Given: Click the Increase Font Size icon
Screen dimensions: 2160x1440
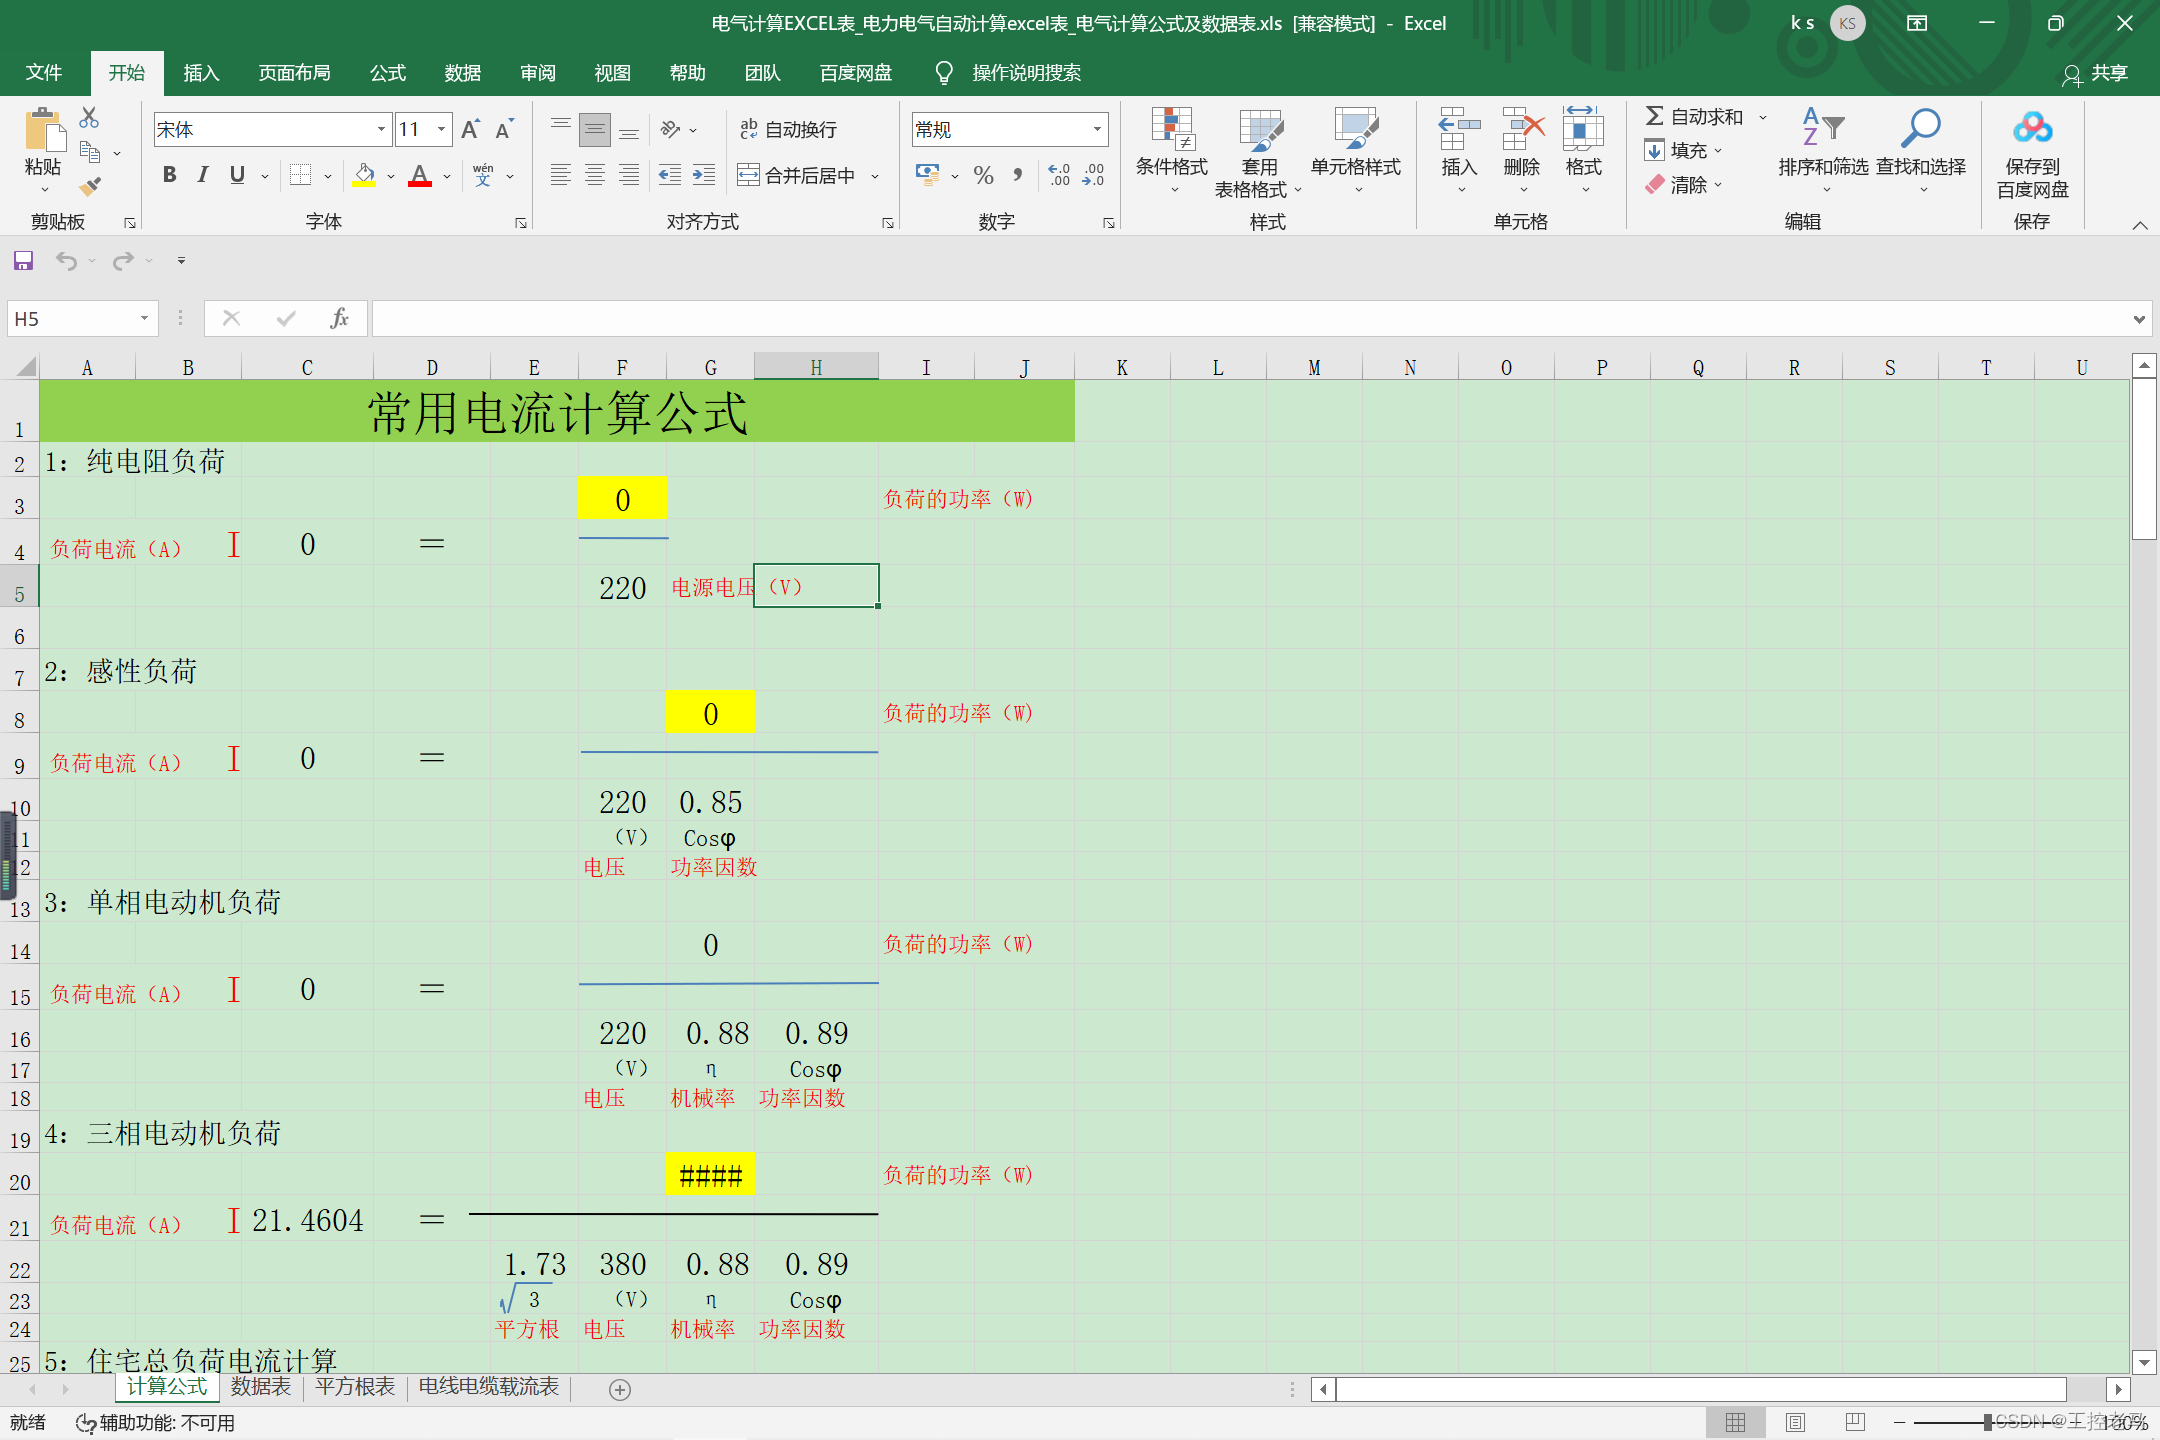Looking at the screenshot, I should pyautogui.click(x=470, y=129).
